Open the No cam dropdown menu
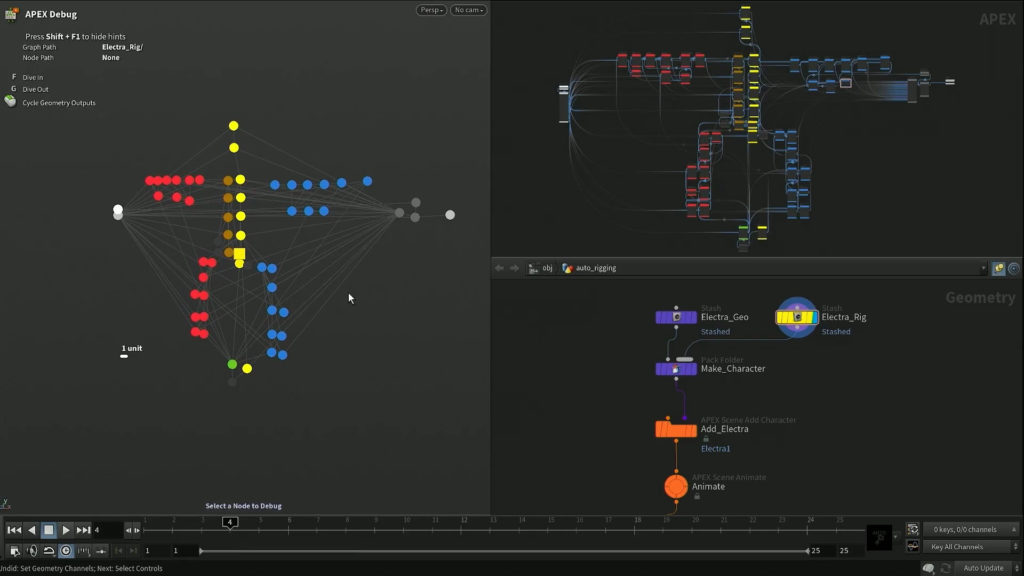The height and width of the screenshot is (576, 1024). (468, 8)
